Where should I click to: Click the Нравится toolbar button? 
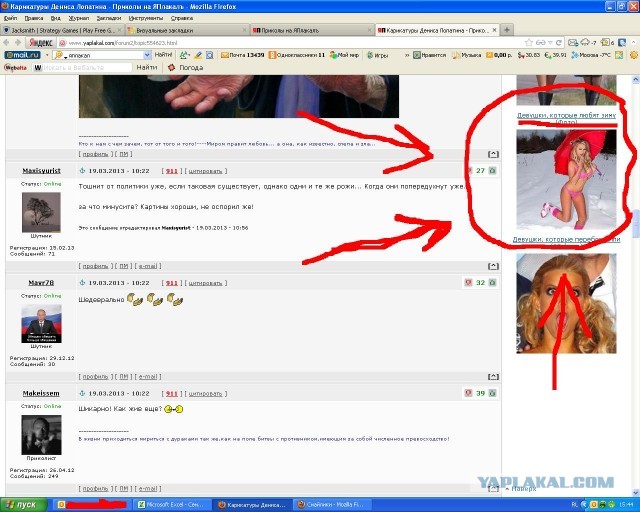430,55
